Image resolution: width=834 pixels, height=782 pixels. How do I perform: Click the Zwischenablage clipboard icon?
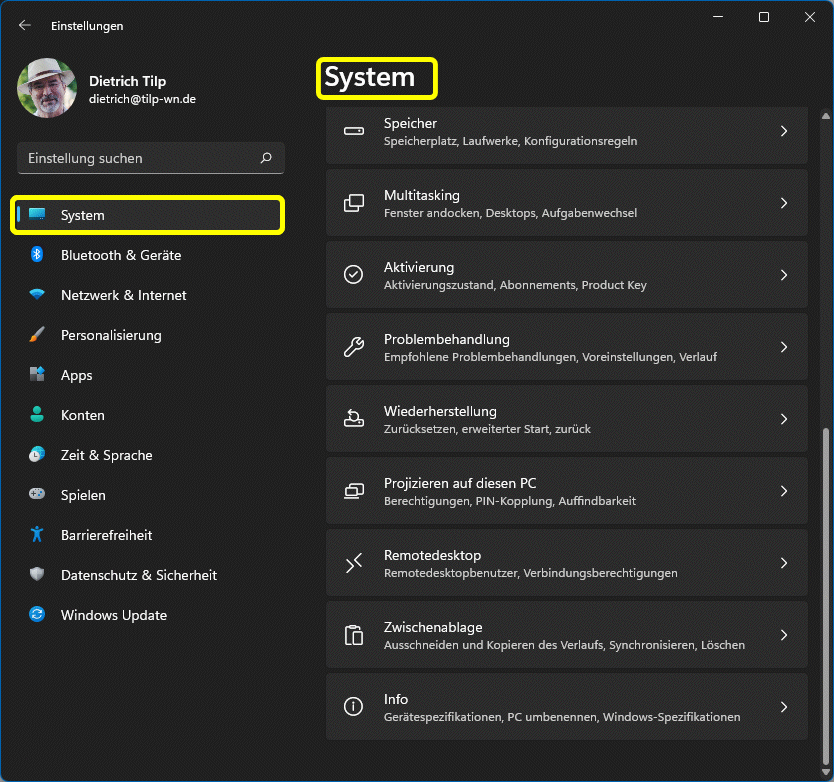(353, 635)
